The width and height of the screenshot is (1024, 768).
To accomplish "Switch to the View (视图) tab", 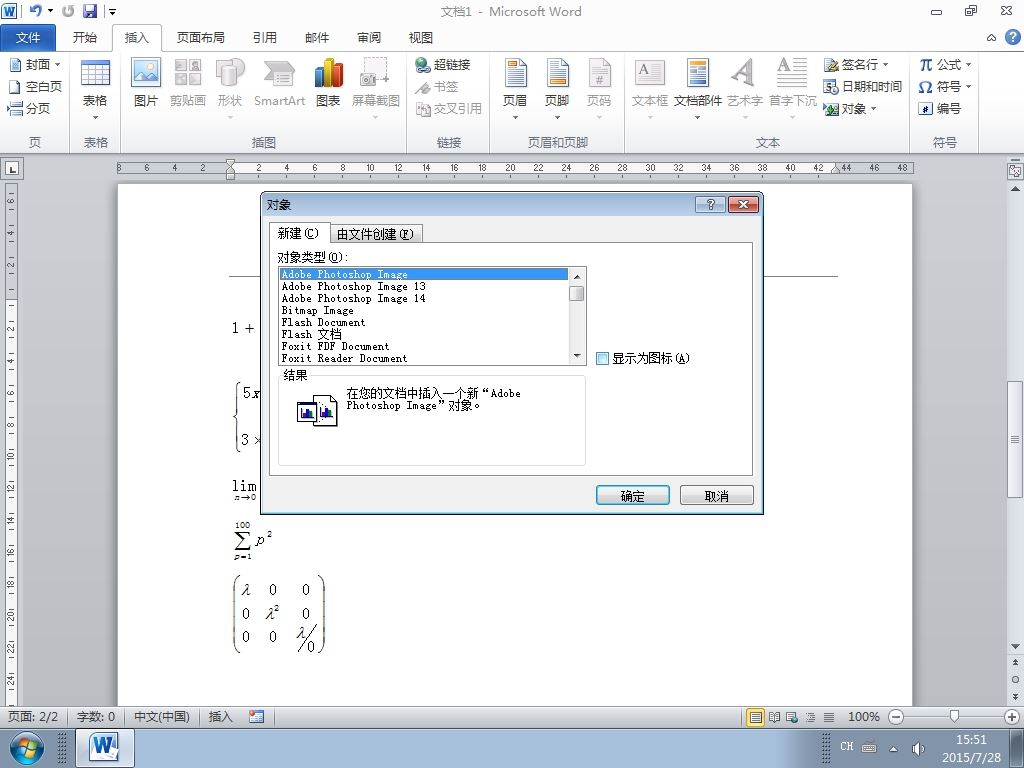I will (421, 38).
